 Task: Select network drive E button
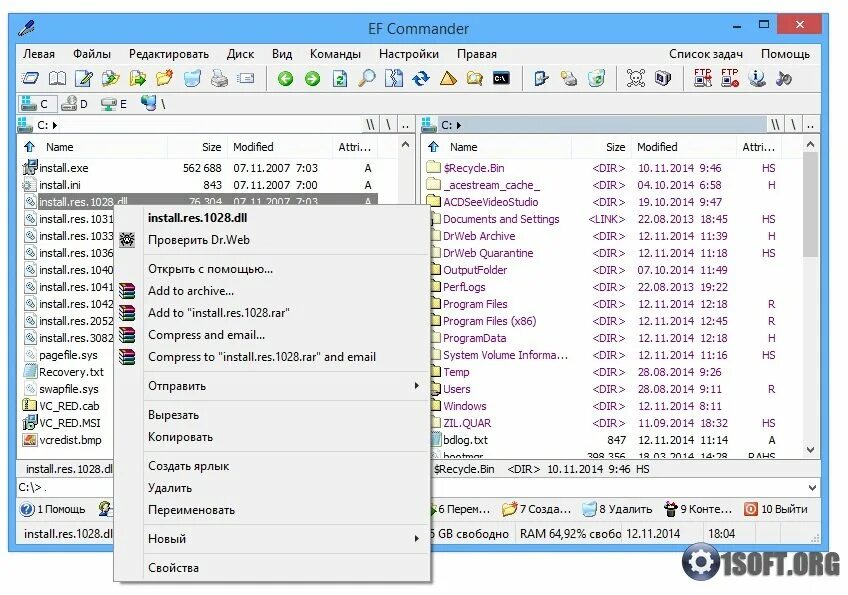[x=114, y=103]
